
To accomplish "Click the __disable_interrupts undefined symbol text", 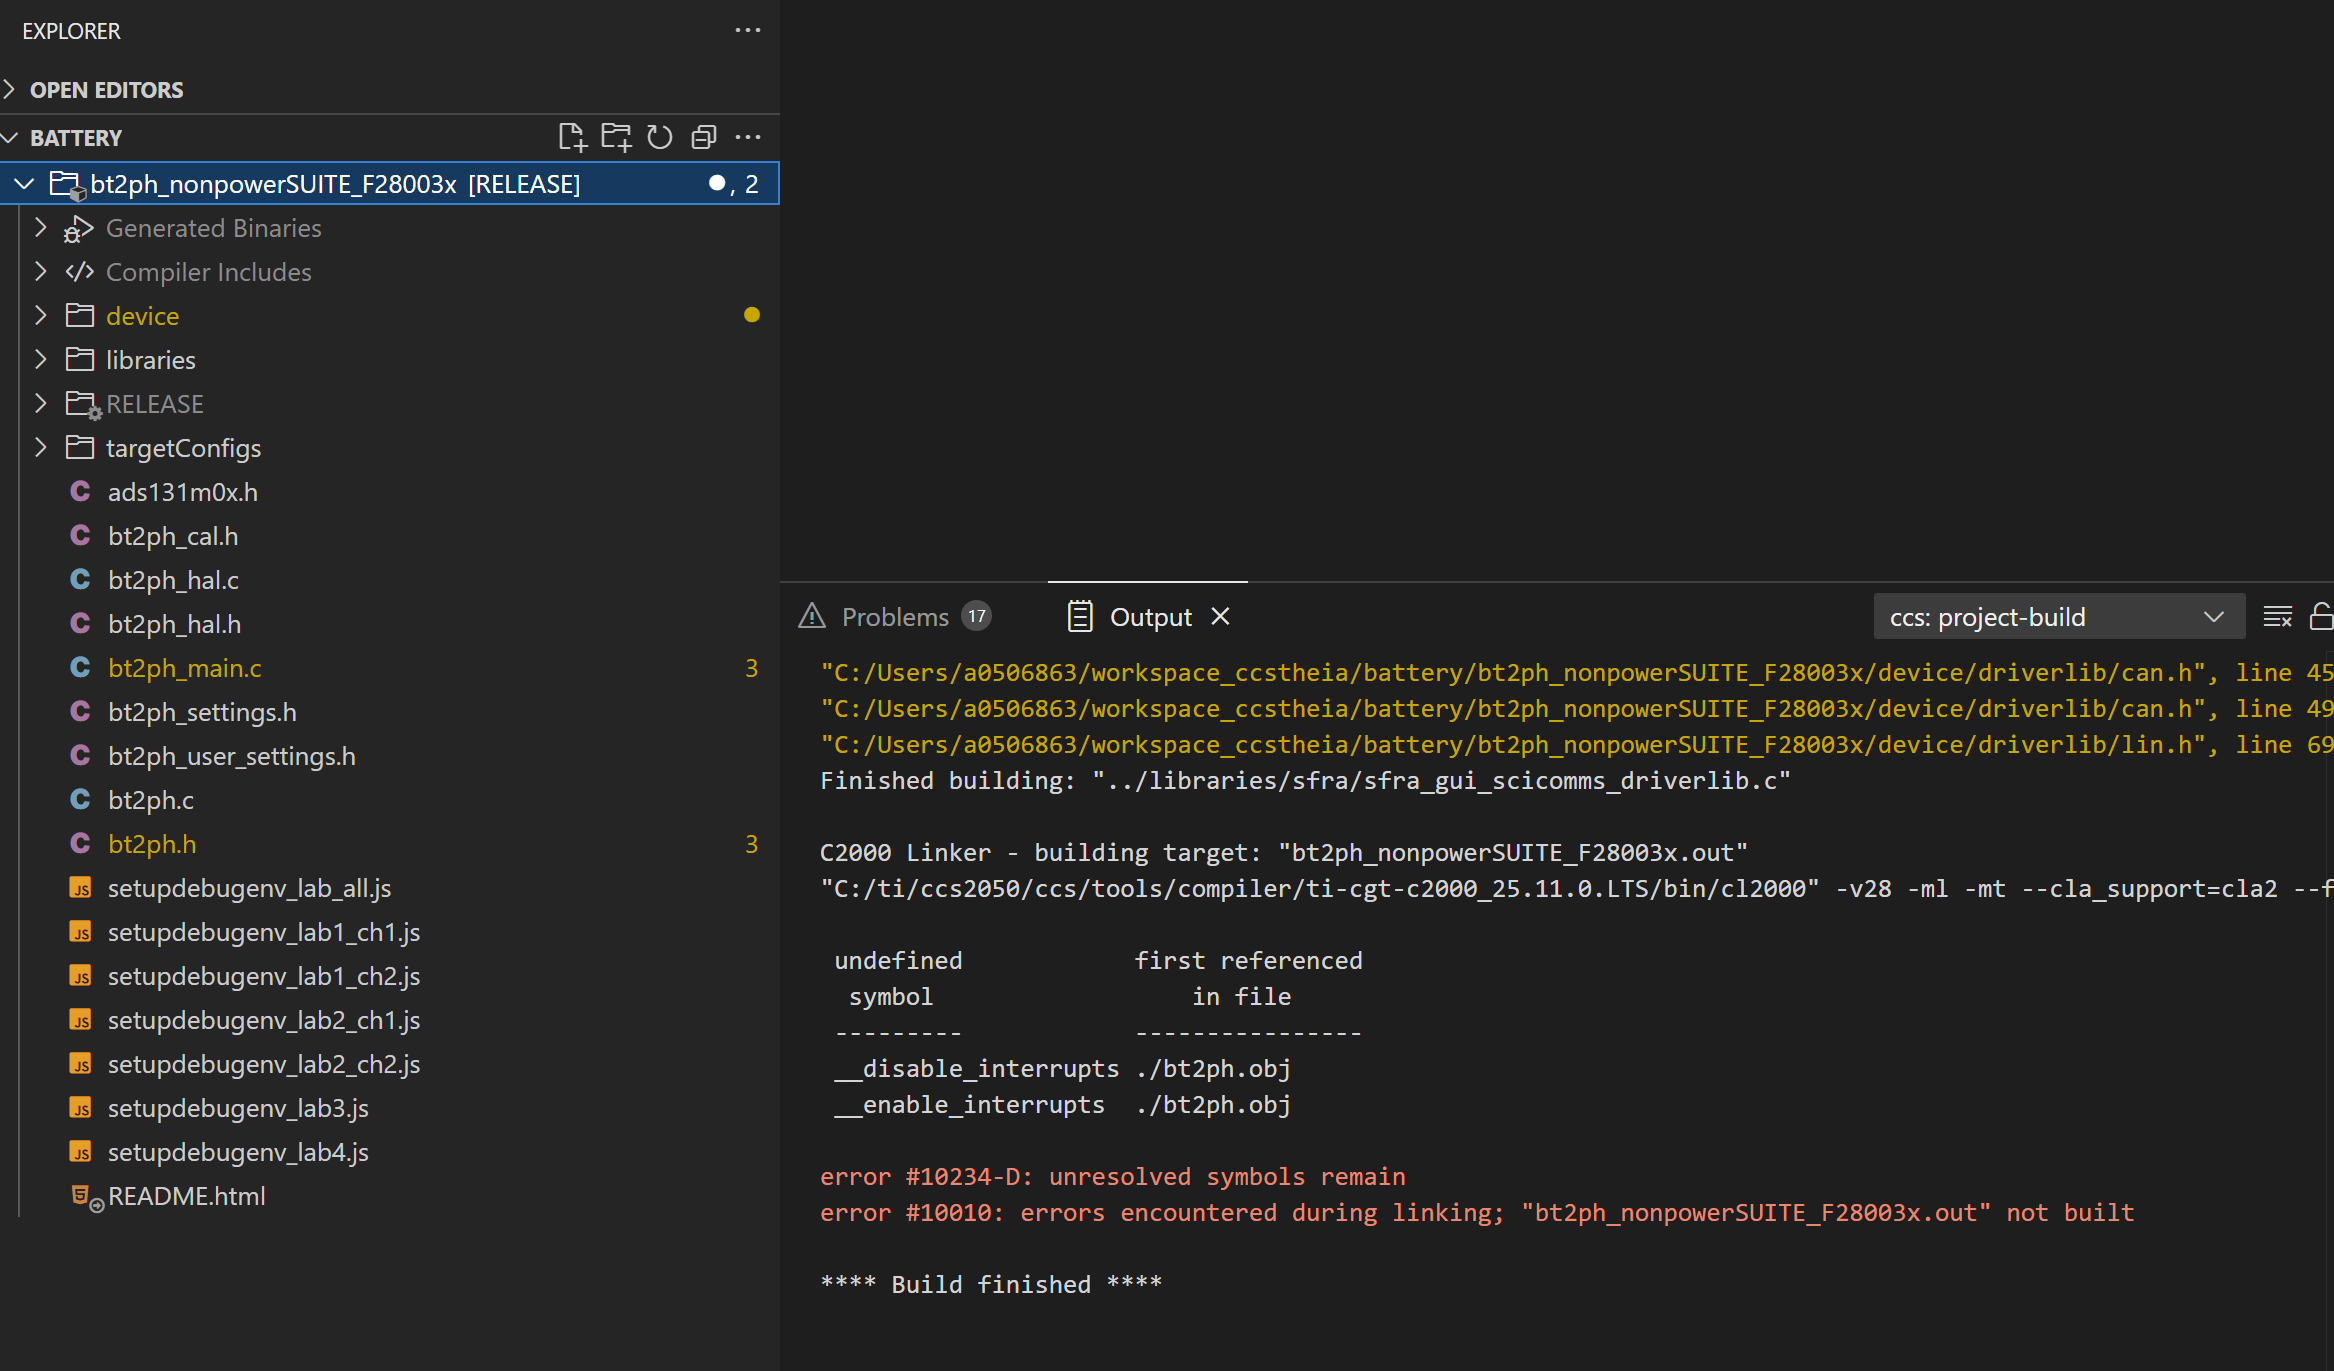I will click(x=977, y=1069).
